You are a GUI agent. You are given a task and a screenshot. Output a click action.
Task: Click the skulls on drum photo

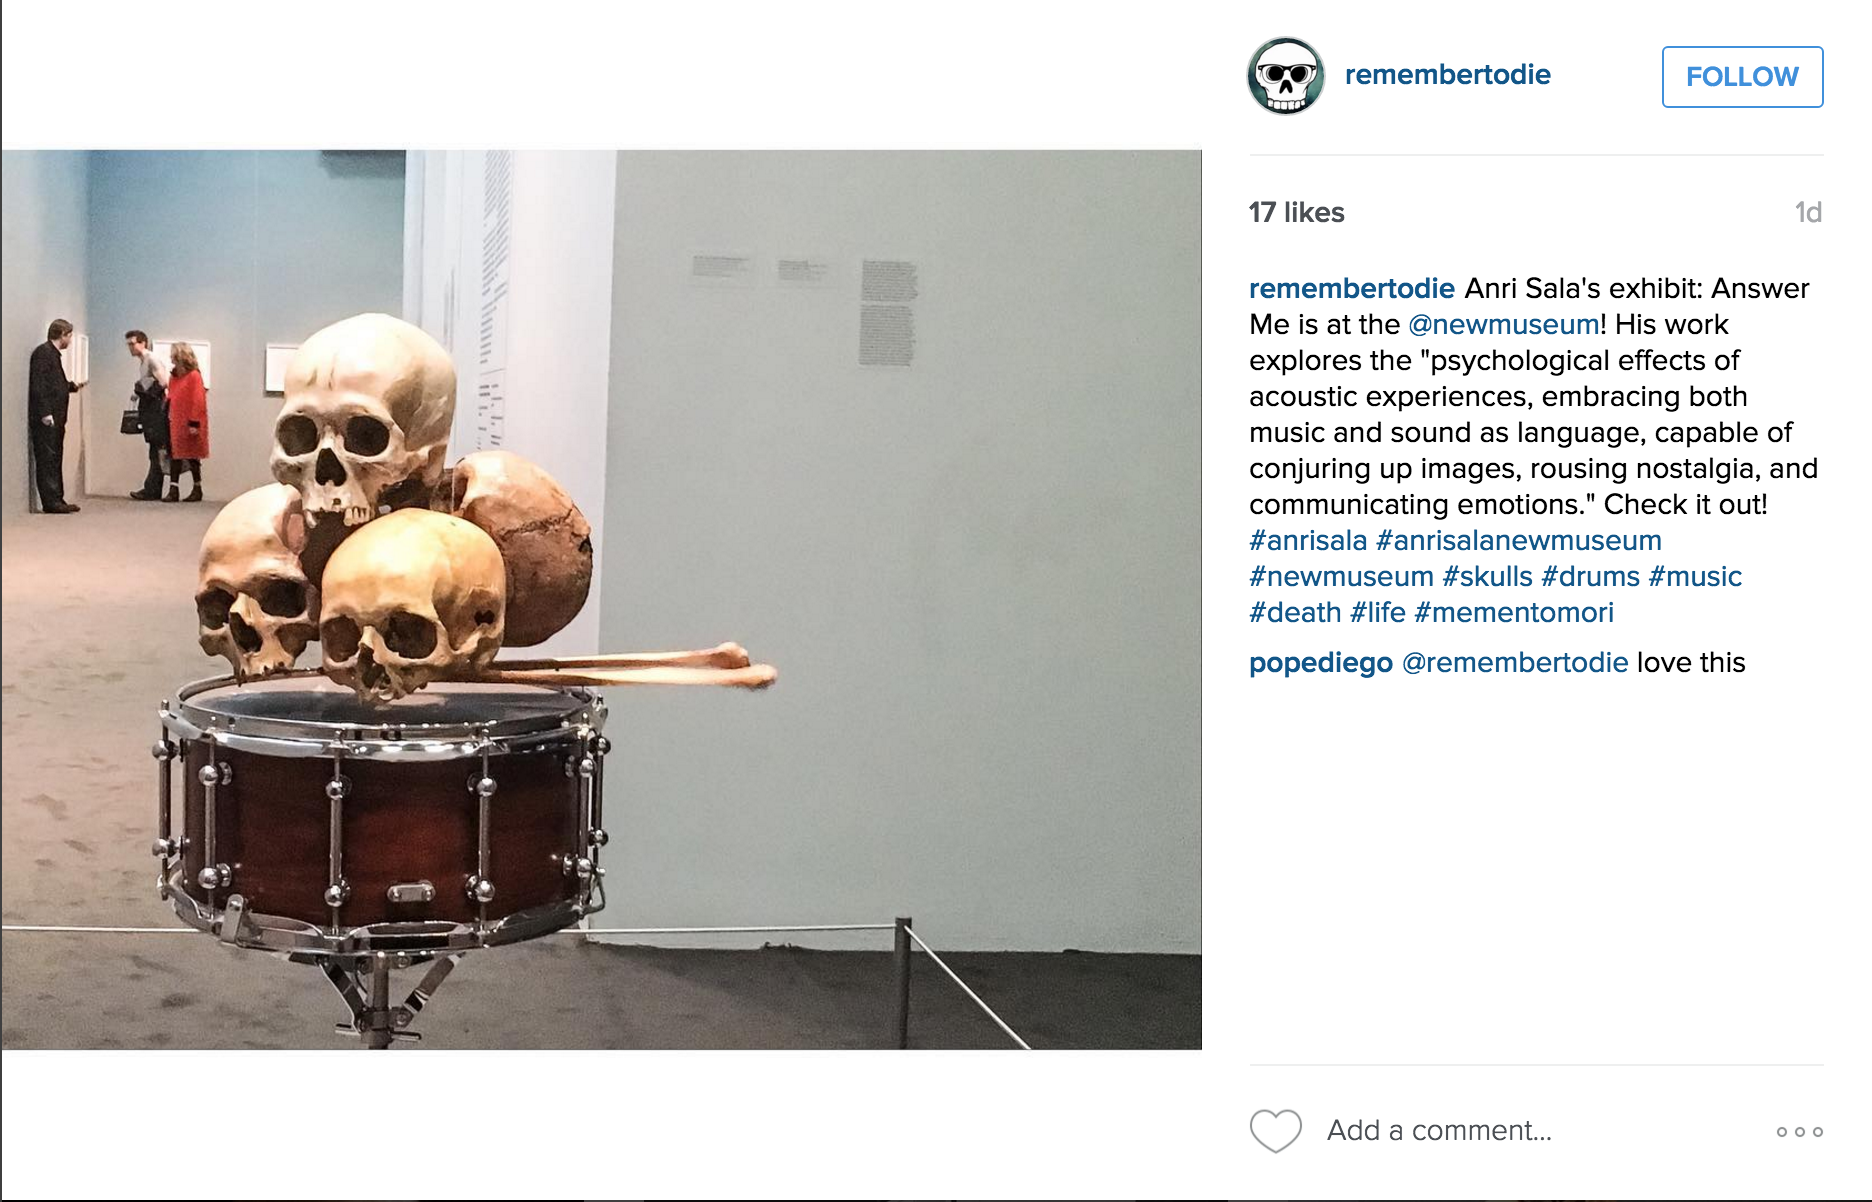pyautogui.click(x=601, y=599)
